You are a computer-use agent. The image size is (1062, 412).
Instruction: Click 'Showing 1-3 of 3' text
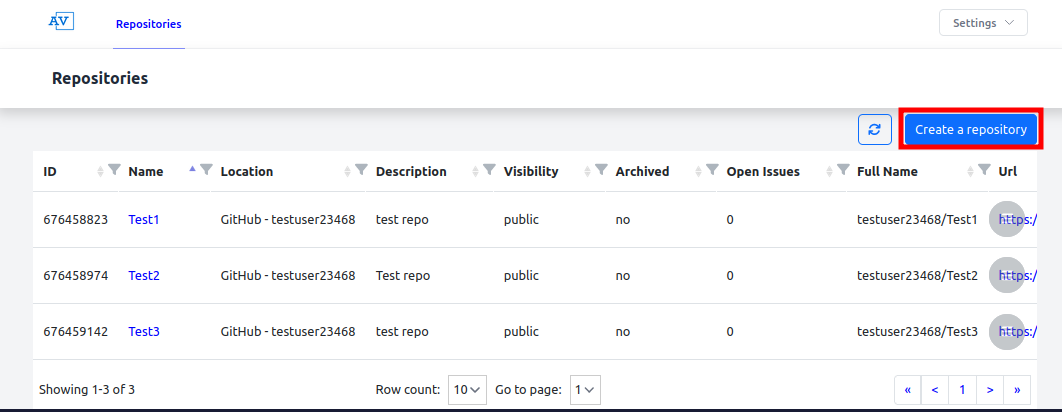point(87,390)
